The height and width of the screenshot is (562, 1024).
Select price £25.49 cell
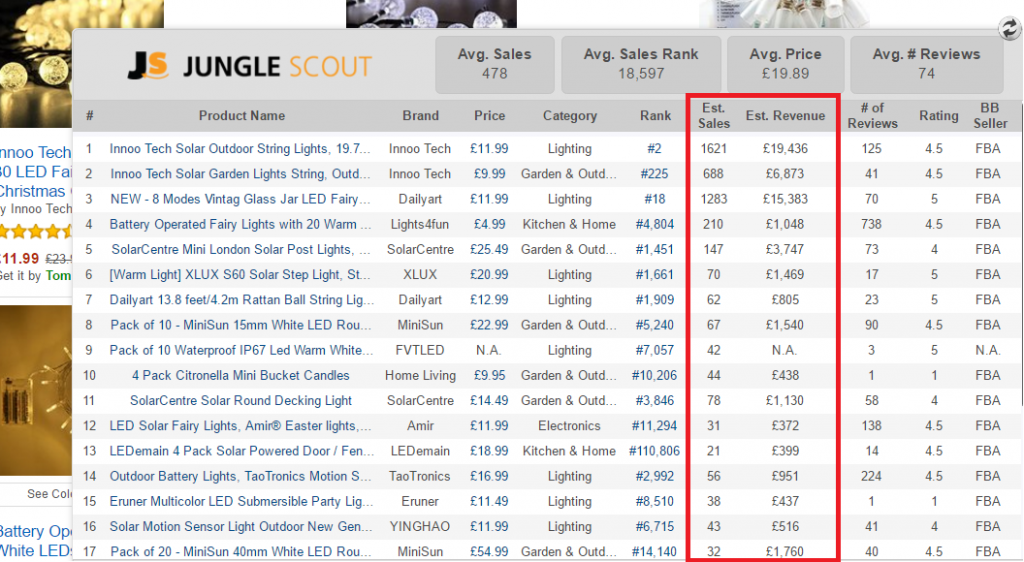(489, 249)
